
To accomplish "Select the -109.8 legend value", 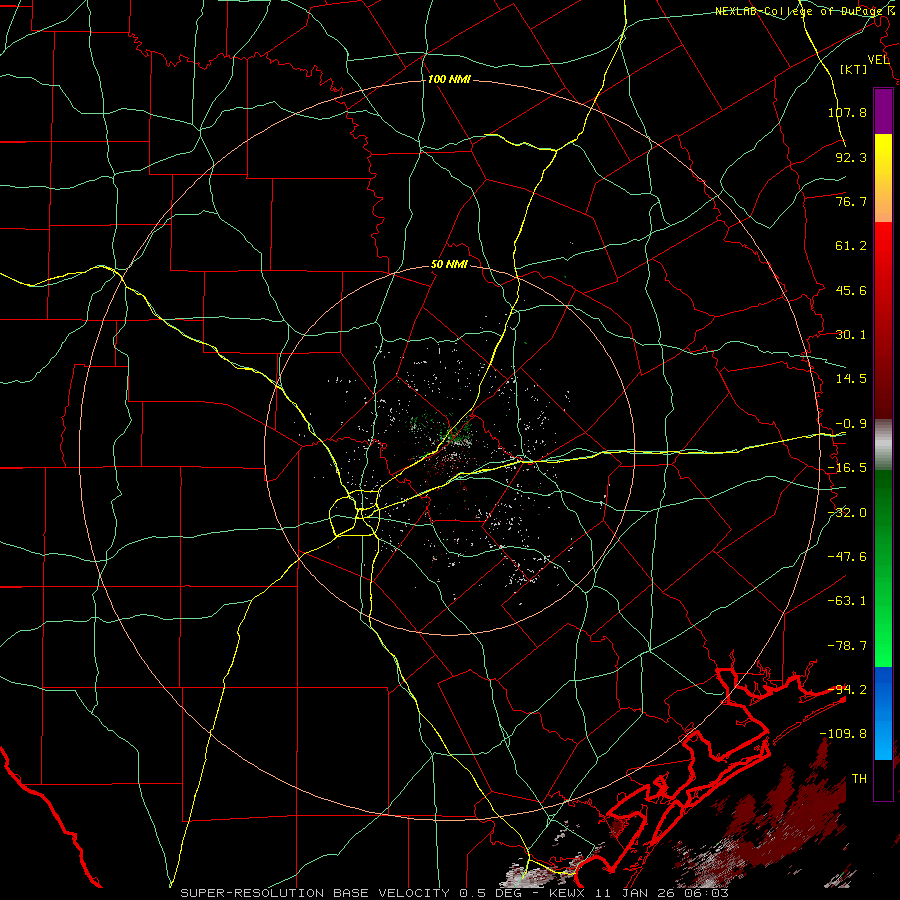I will pyautogui.click(x=843, y=734).
